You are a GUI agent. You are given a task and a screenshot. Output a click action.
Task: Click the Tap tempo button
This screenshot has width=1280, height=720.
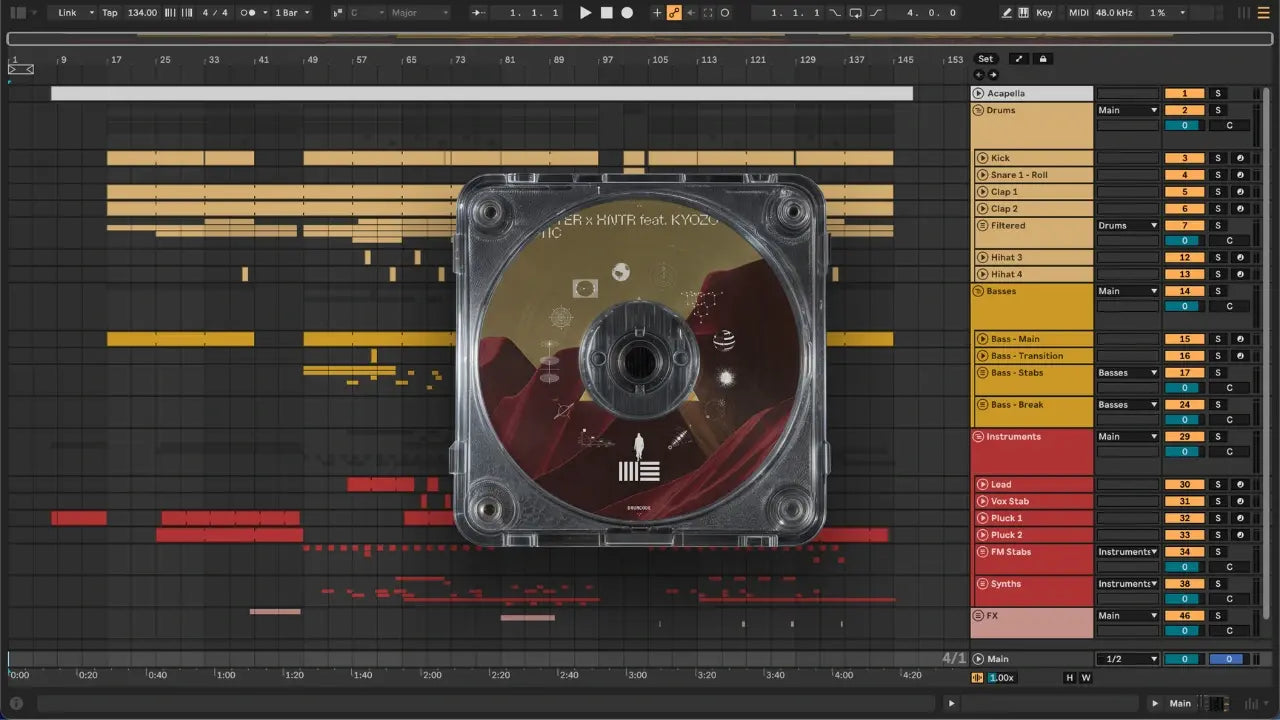pos(110,13)
